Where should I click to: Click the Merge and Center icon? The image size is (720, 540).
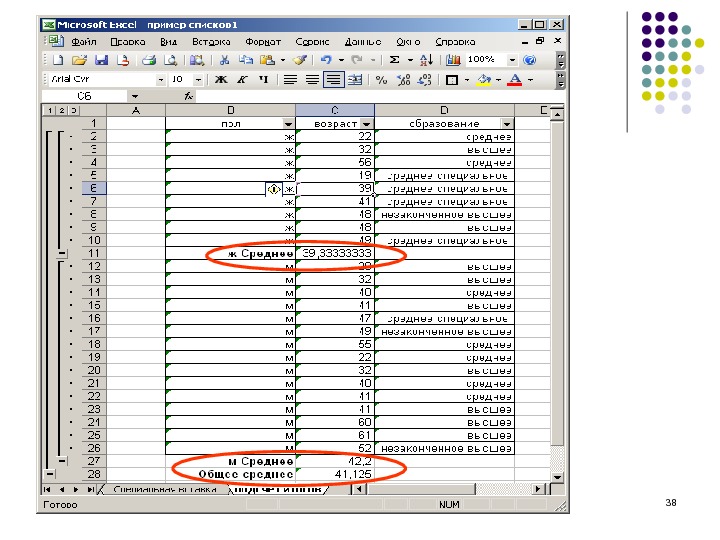click(x=356, y=79)
